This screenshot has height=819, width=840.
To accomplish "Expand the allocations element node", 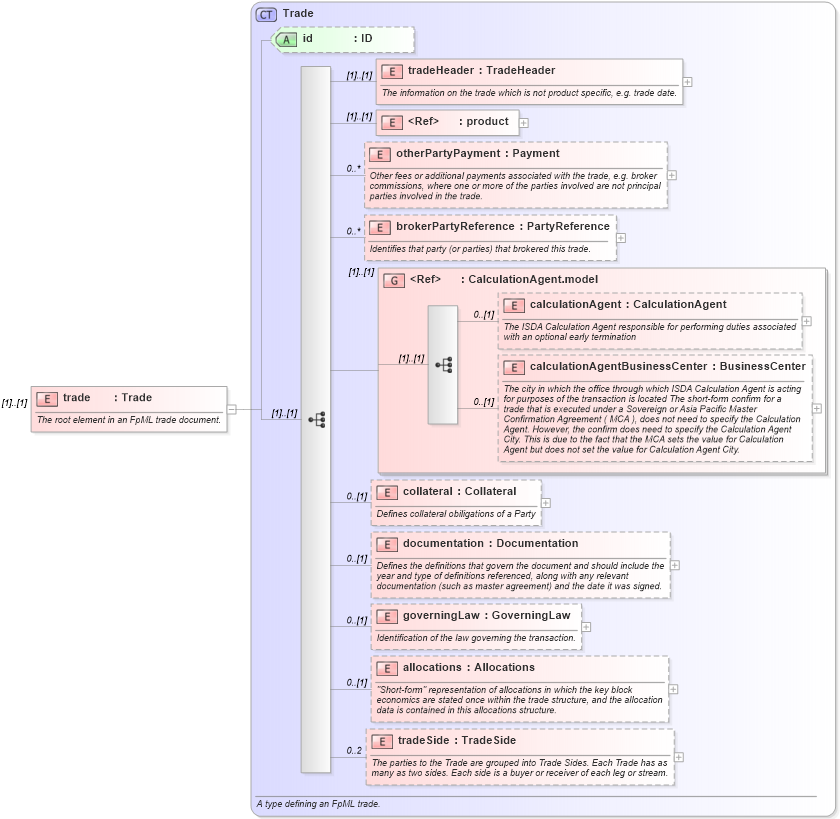I will (x=675, y=689).
